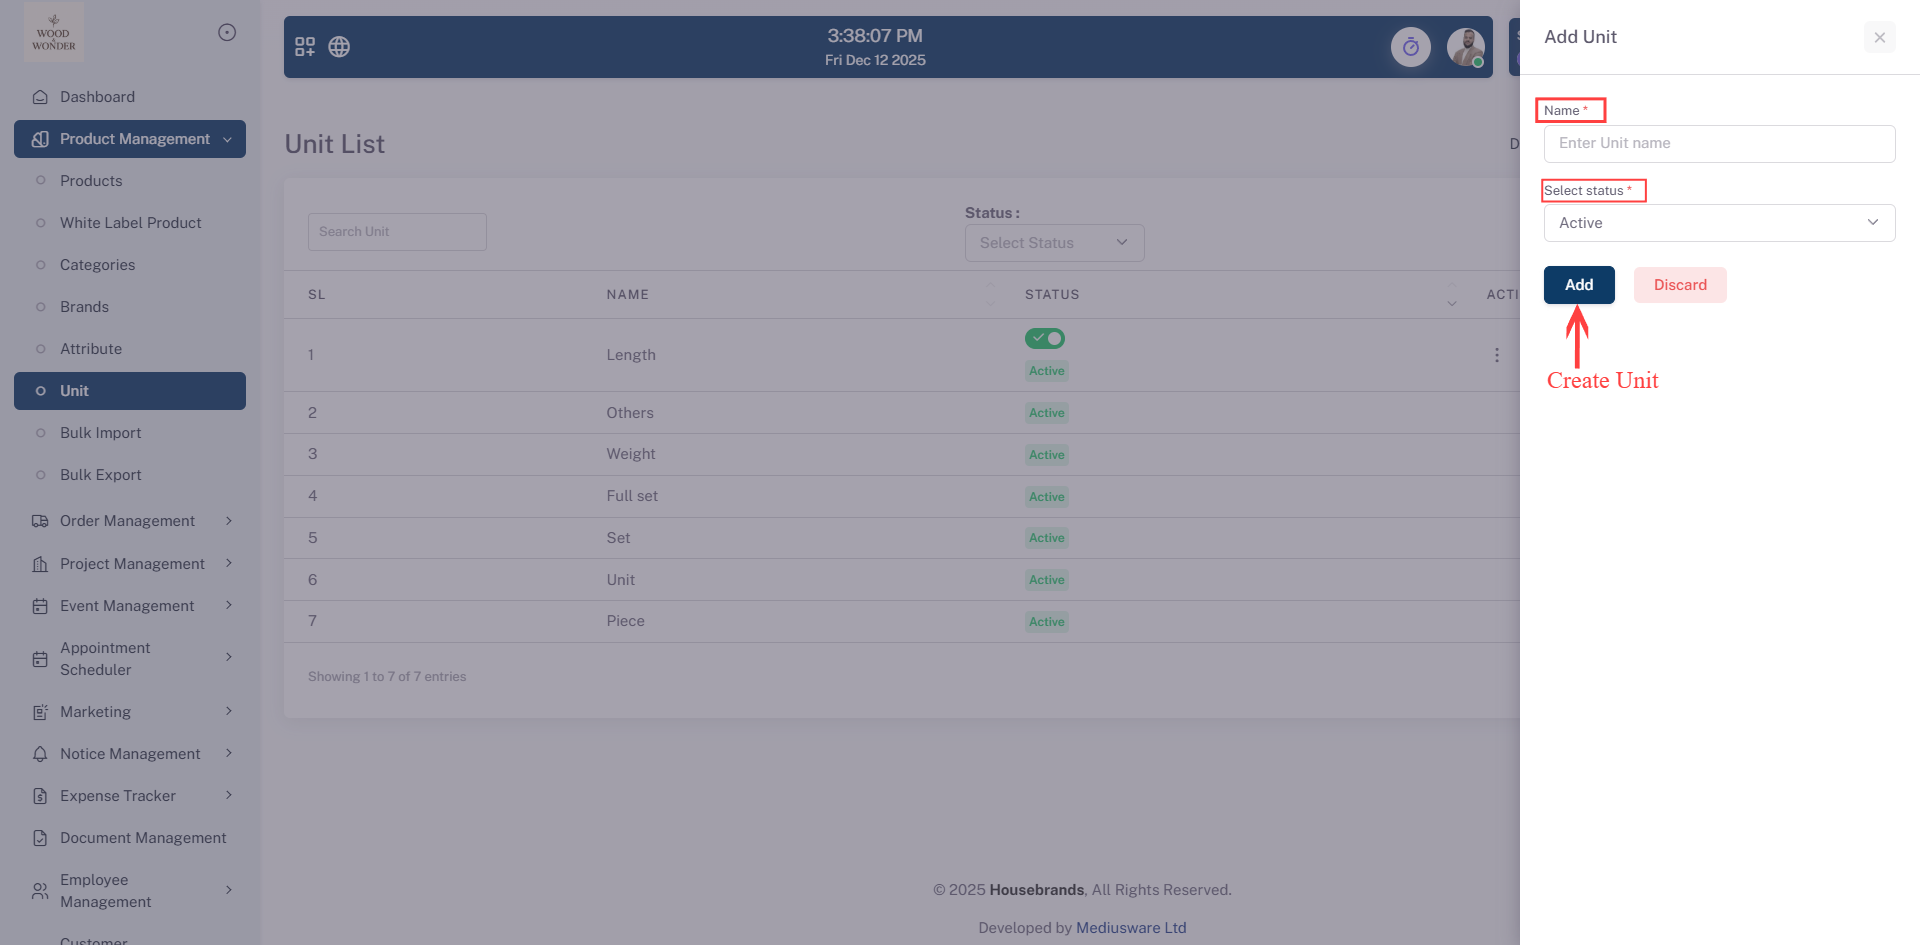Click the sort arrows on Name column
This screenshot has height=945, width=1920.
990,294
